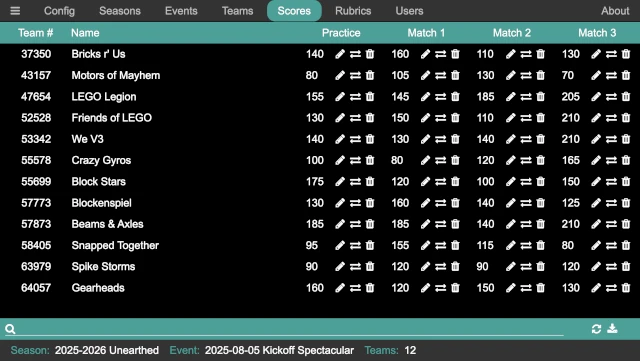640x361 pixels.
Task: Click event 2025-08-05 Kickoff Spectacular
Action: [279, 350]
